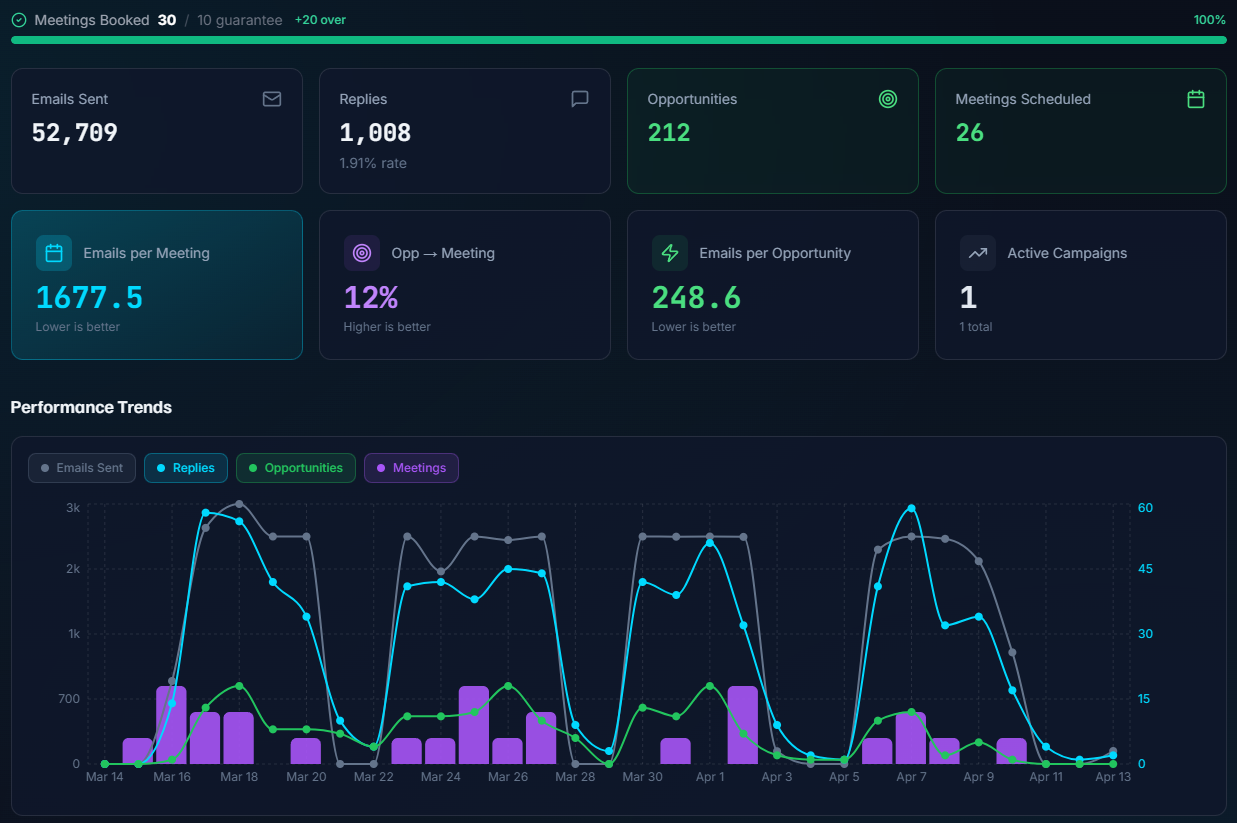Click the Mar 30 axis label

point(642,777)
